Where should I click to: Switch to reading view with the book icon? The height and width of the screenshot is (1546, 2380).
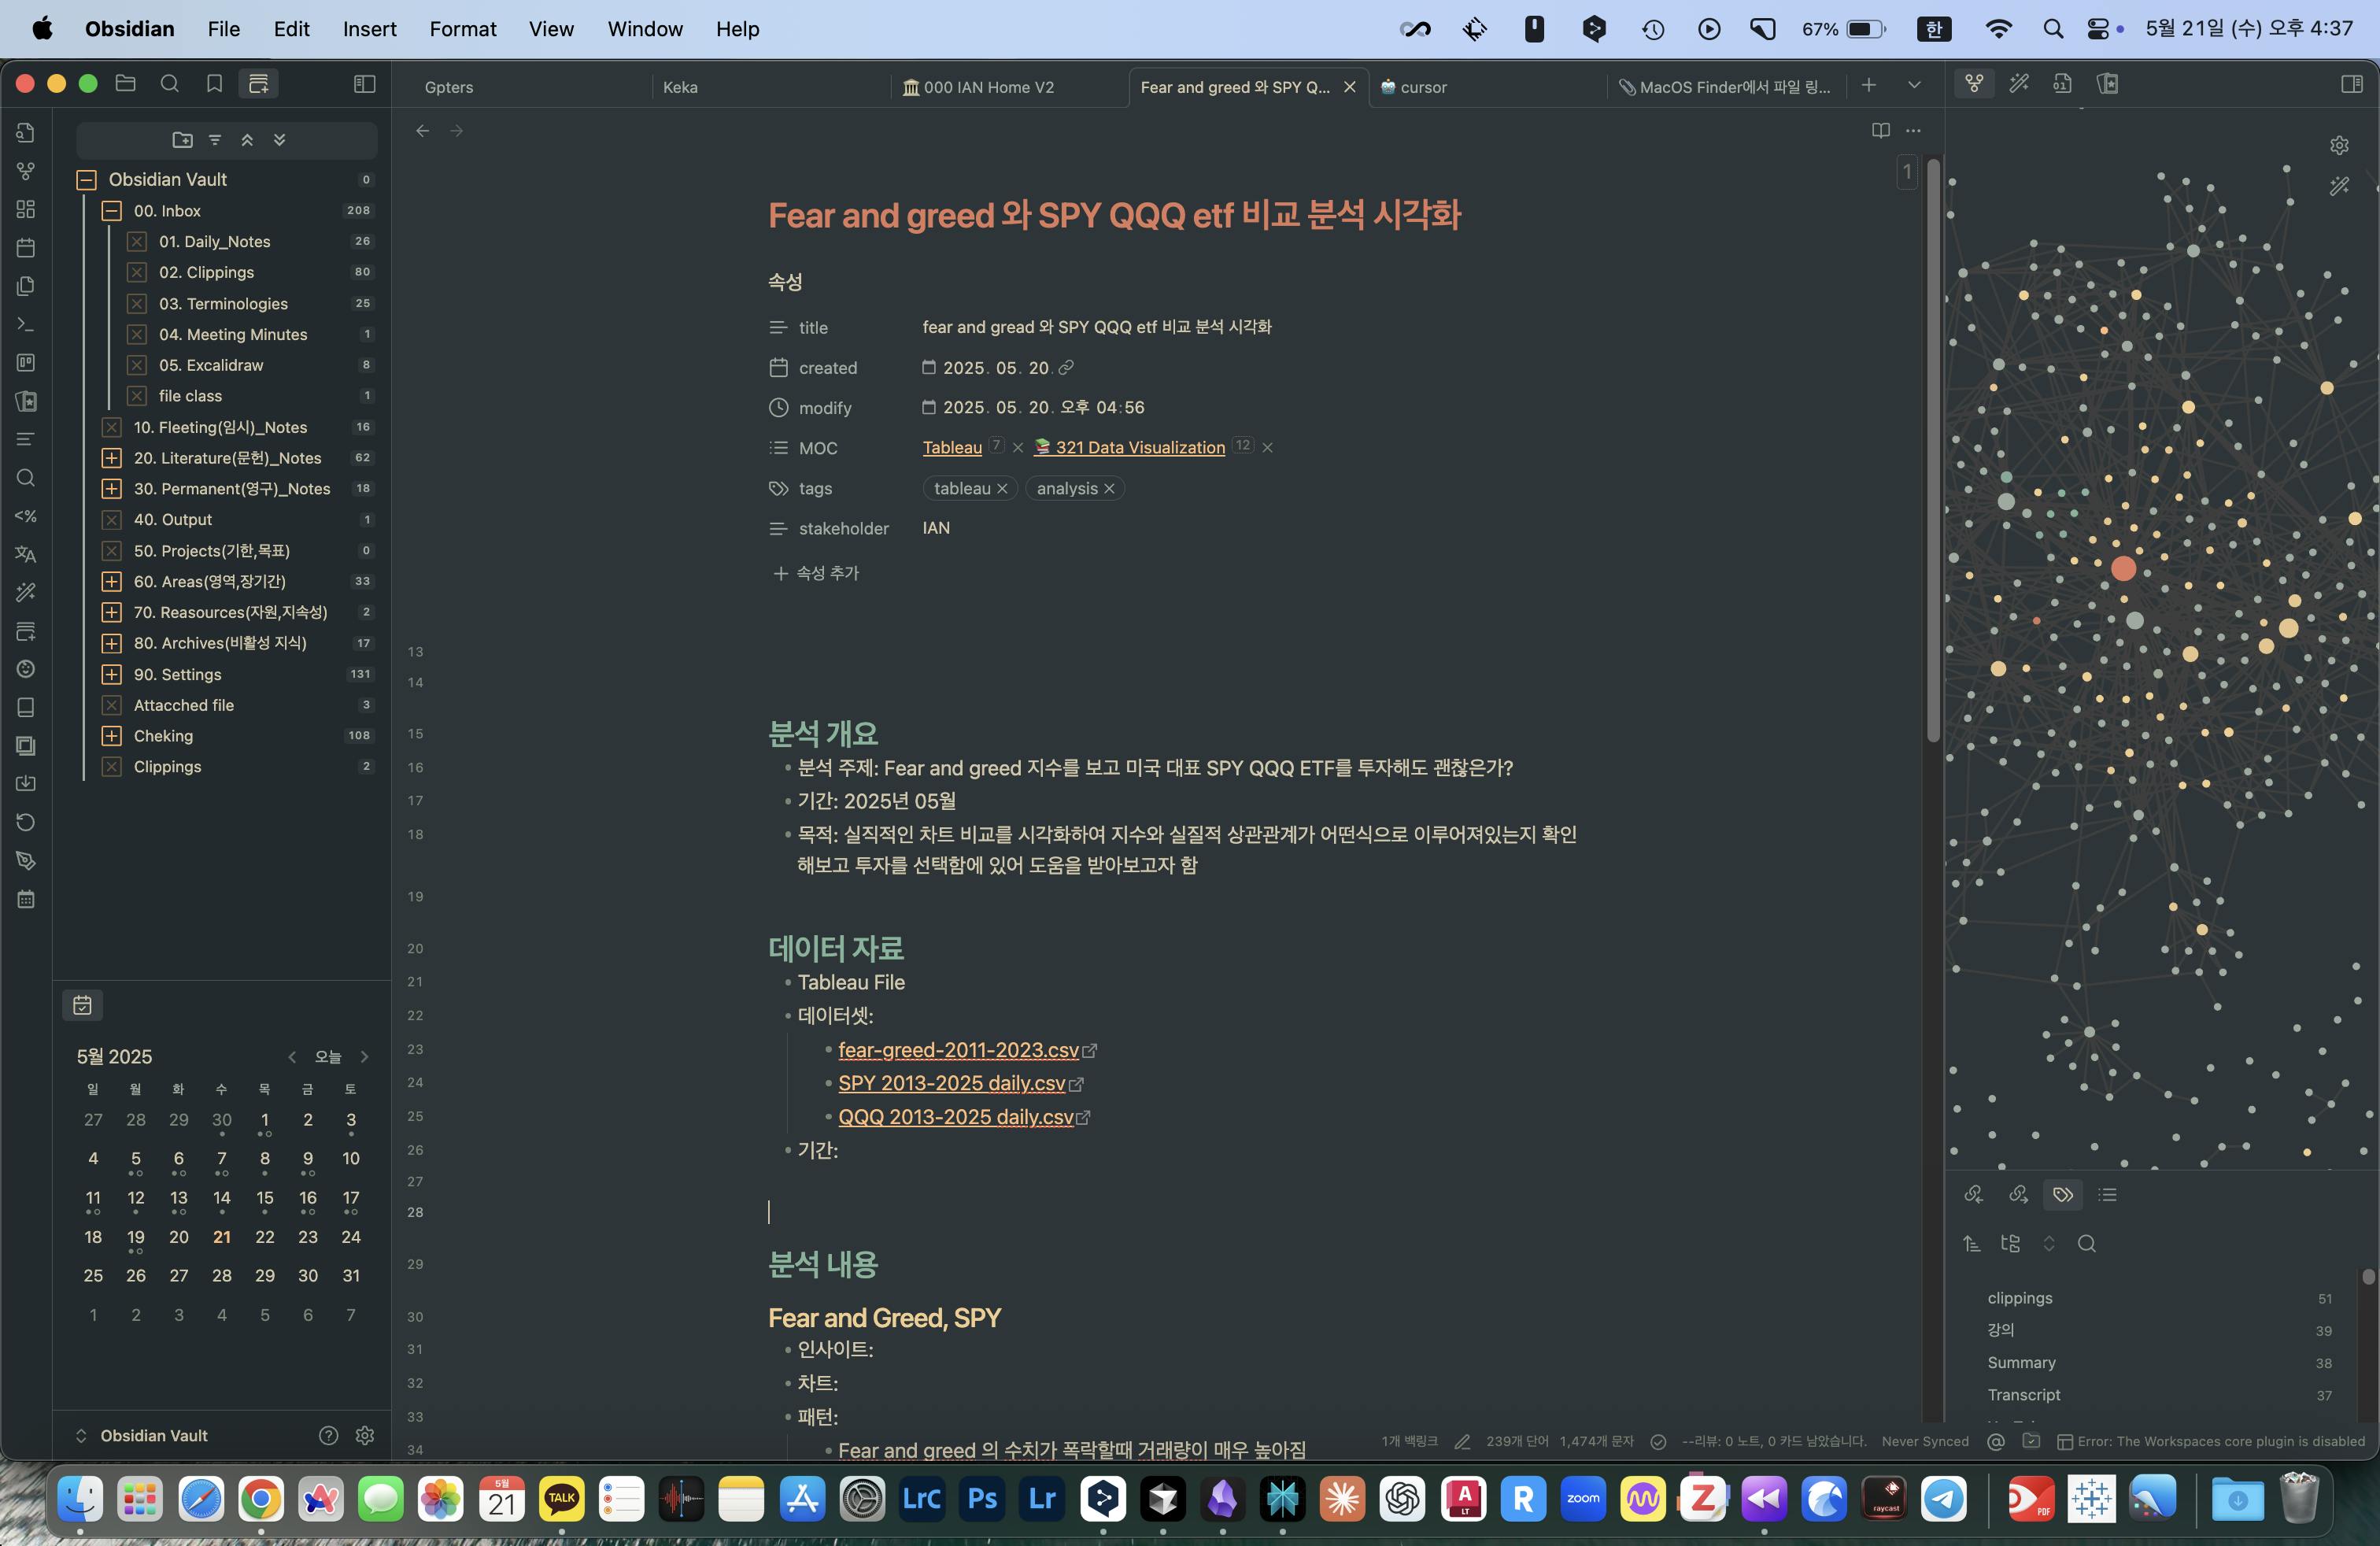tap(1880, 130)
